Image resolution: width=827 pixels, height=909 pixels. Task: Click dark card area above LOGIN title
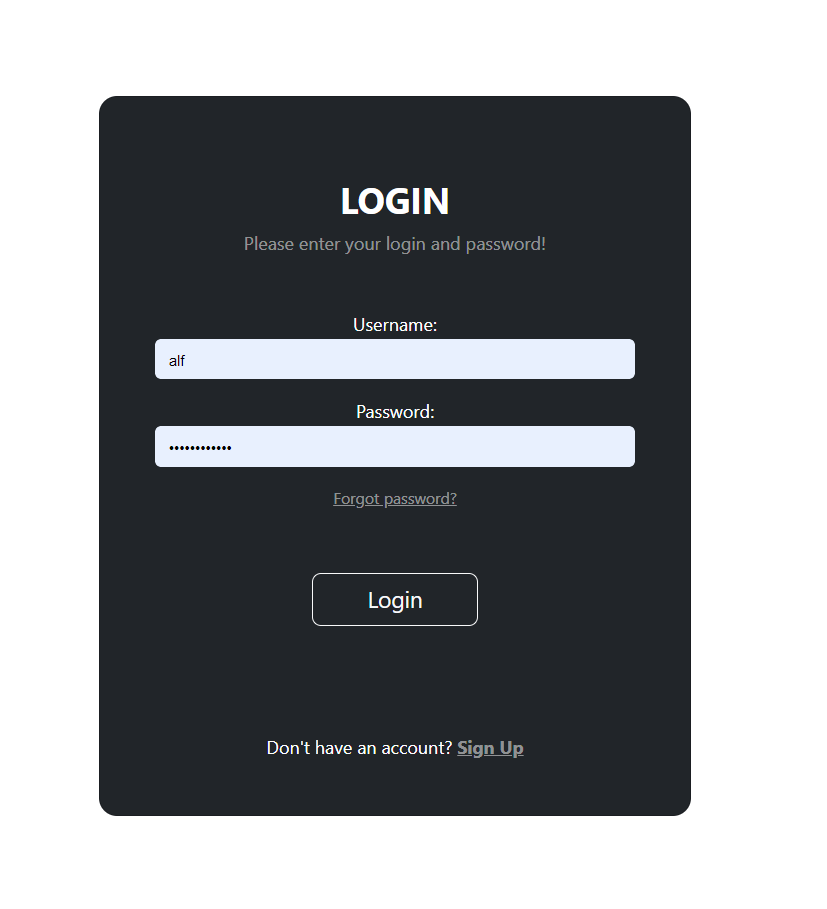click(395, 139)
